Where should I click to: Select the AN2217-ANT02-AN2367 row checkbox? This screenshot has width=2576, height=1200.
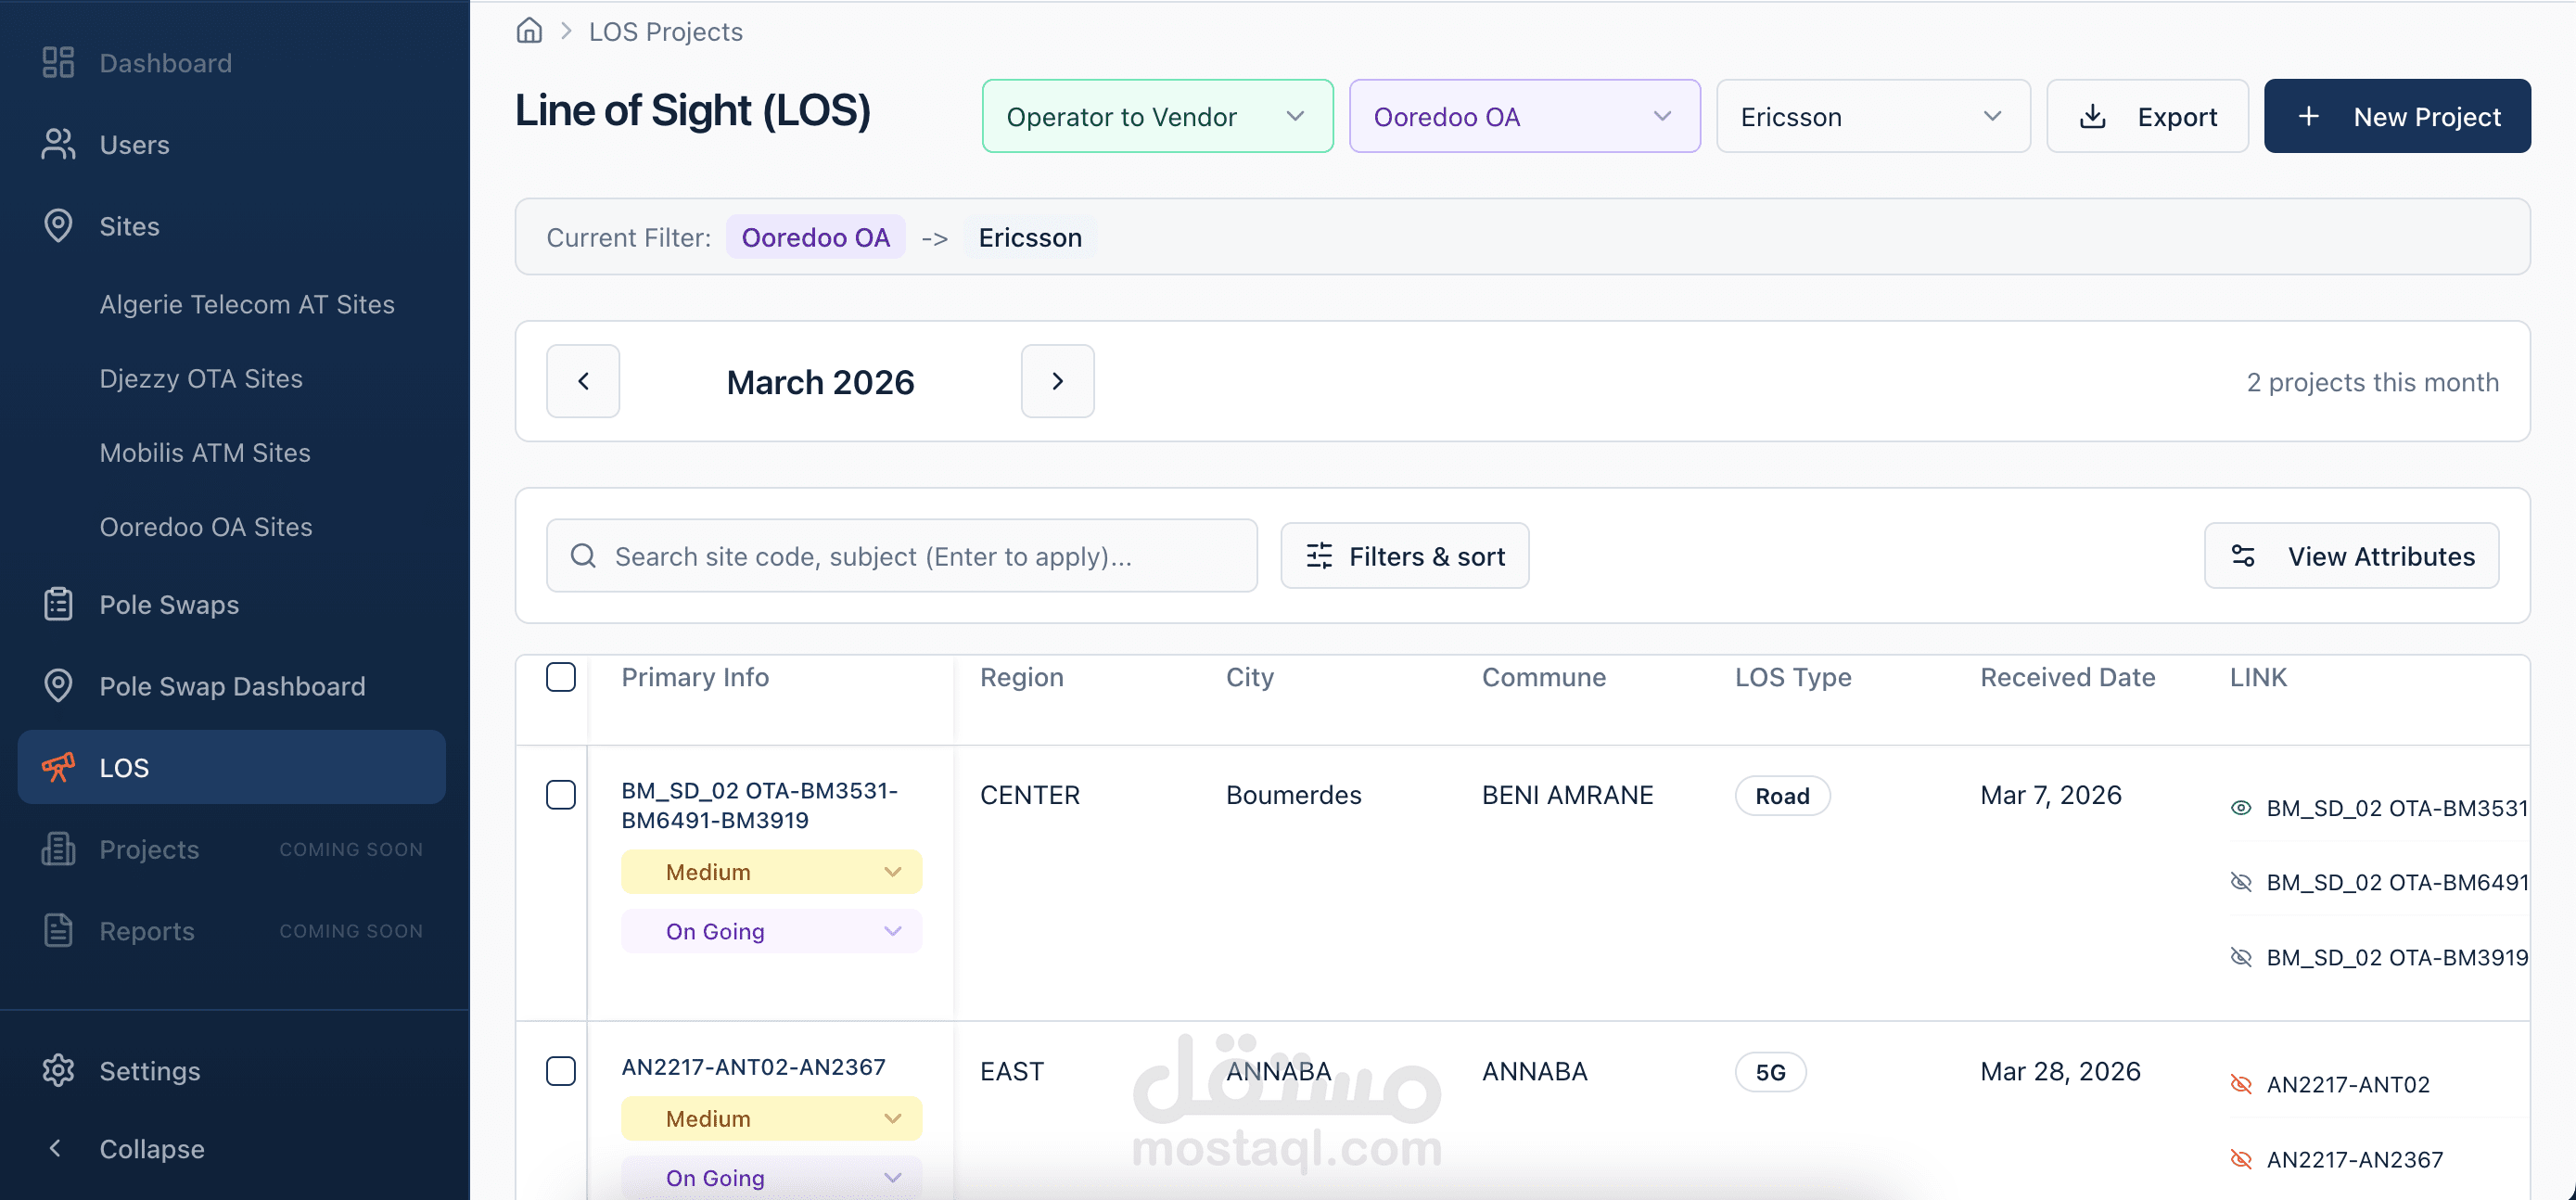[x=561, y=1071]
